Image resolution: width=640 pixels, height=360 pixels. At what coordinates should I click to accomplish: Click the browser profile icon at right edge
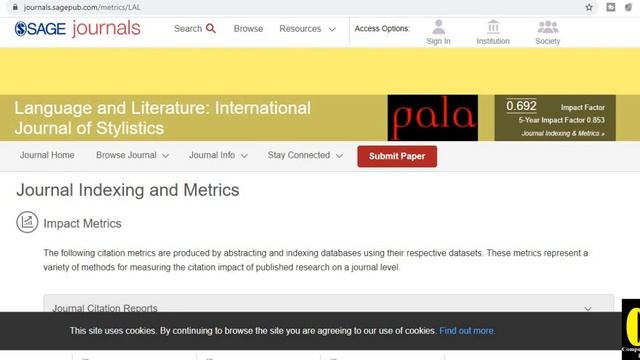pyautogui.click(x=629, y=7)
